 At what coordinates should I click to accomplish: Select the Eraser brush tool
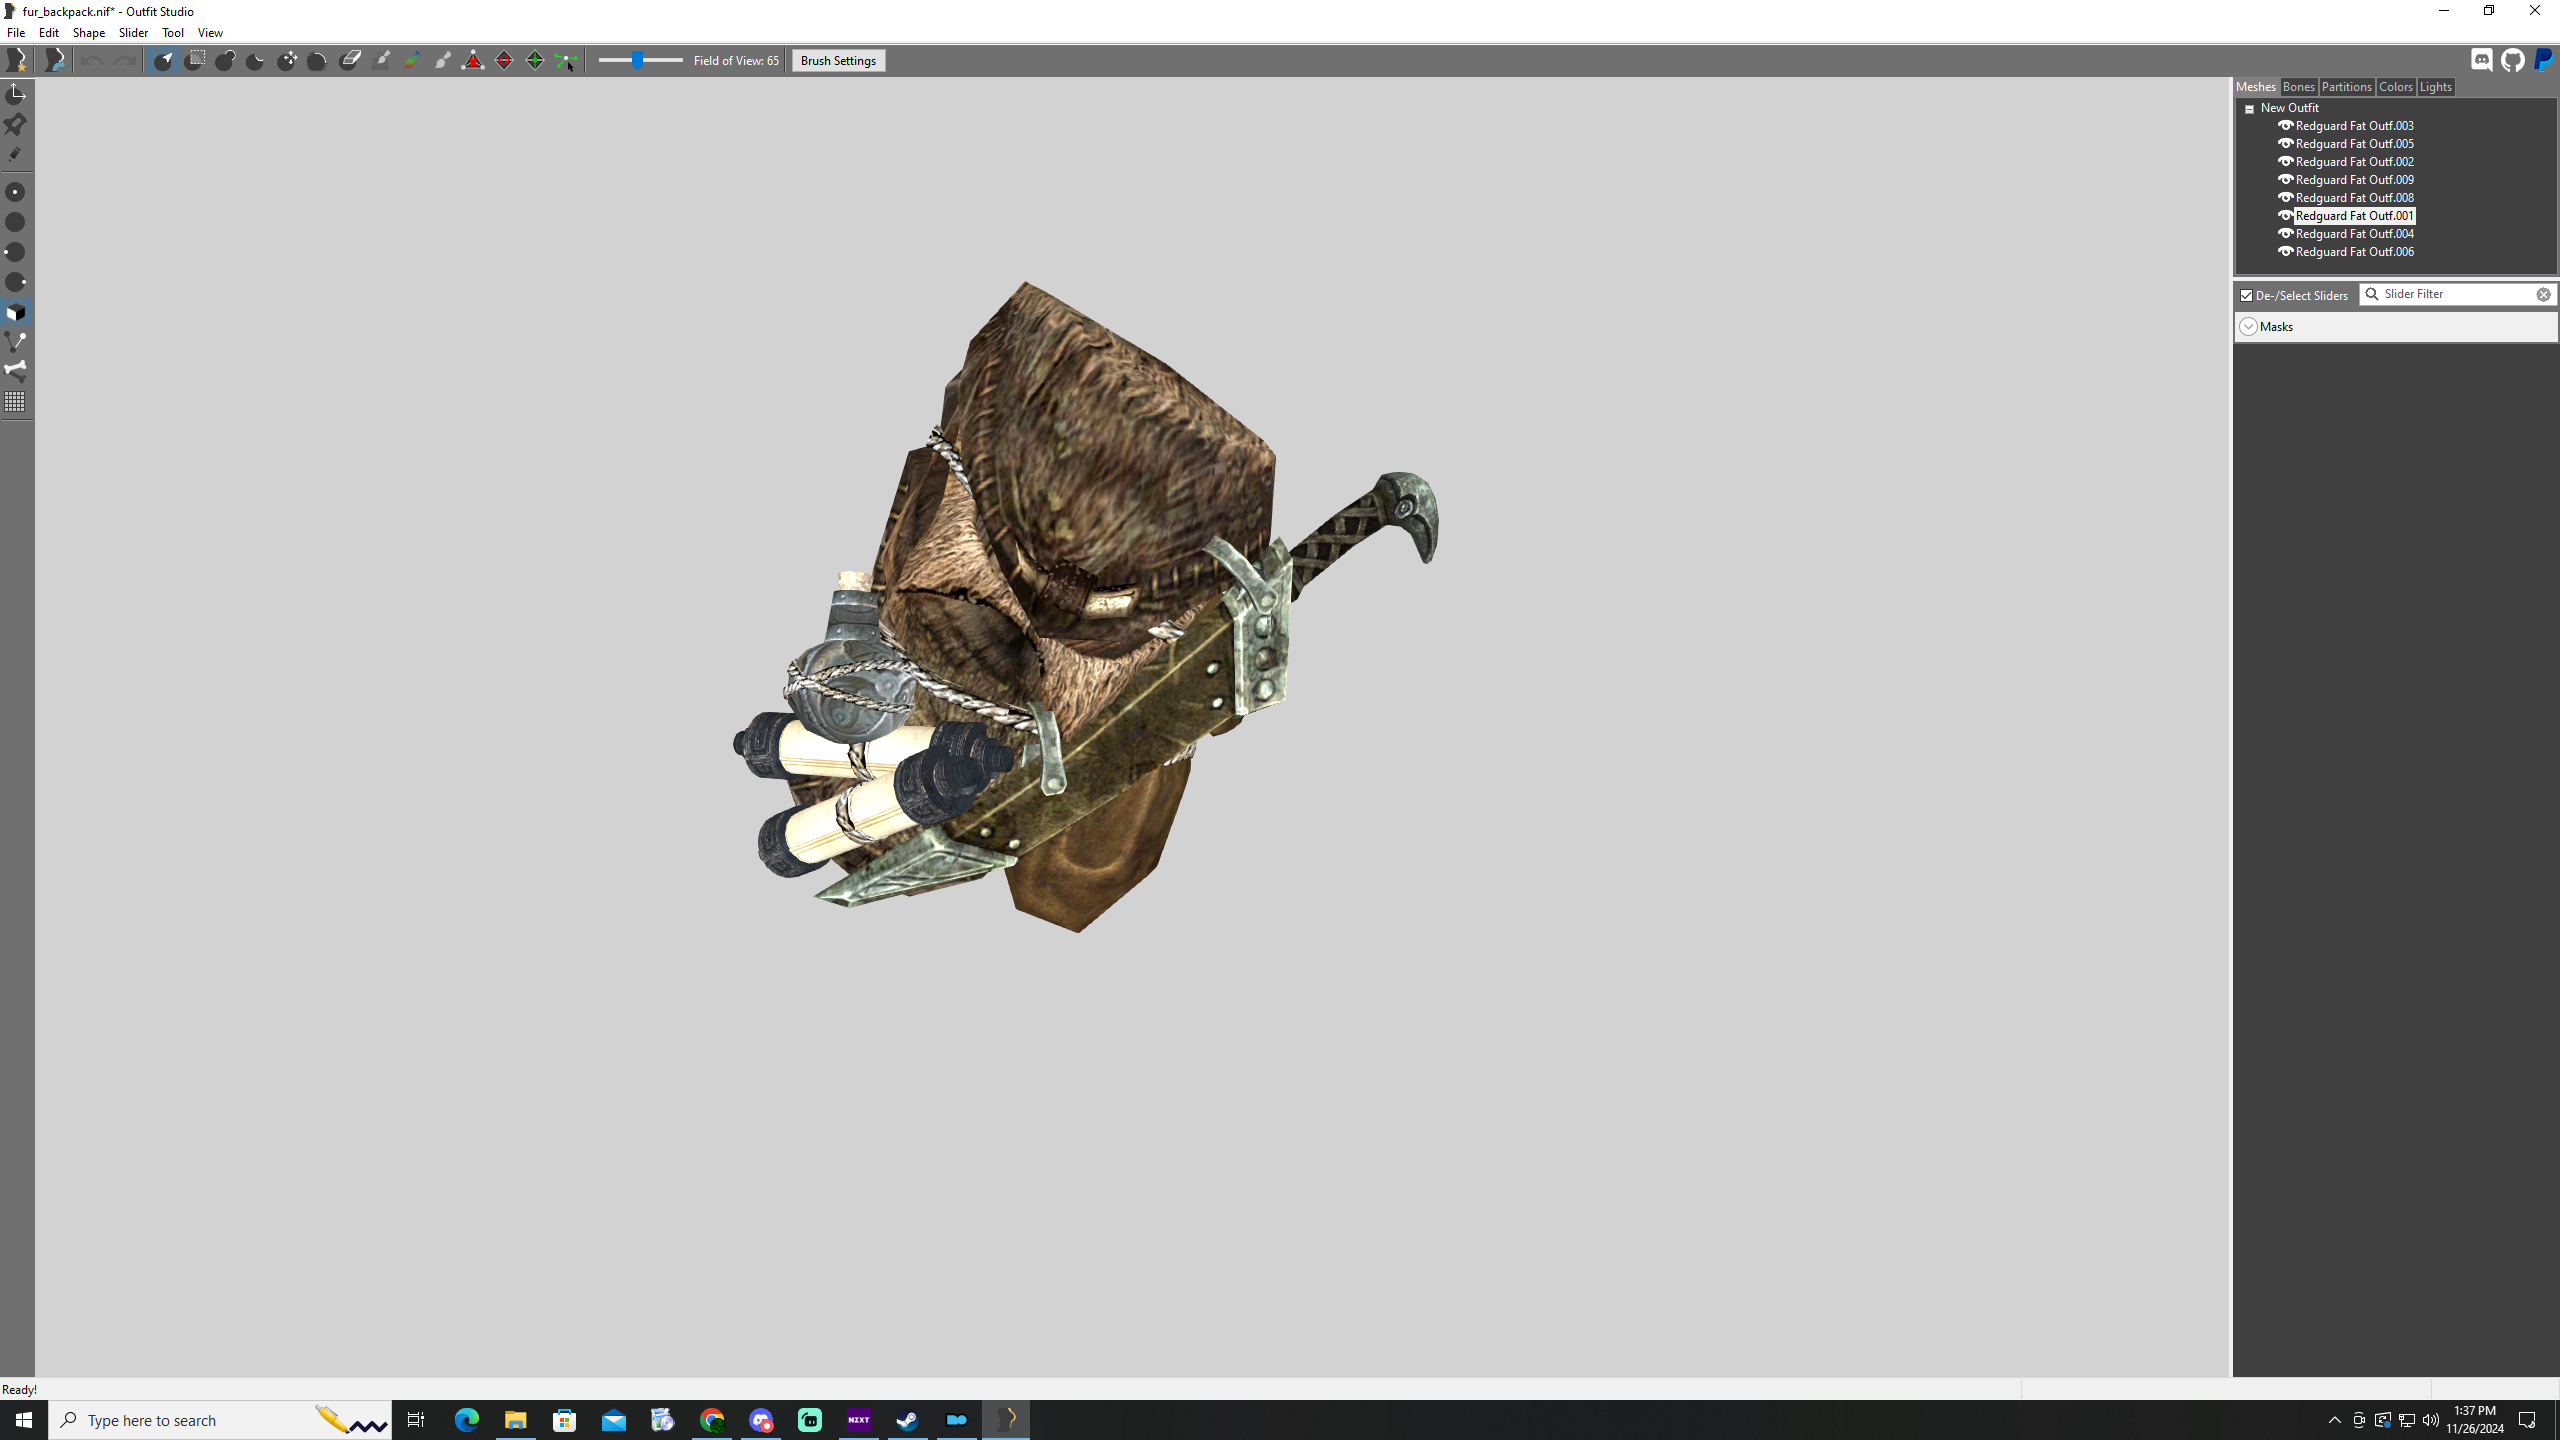pyautogui.click(x=350, y=60)
